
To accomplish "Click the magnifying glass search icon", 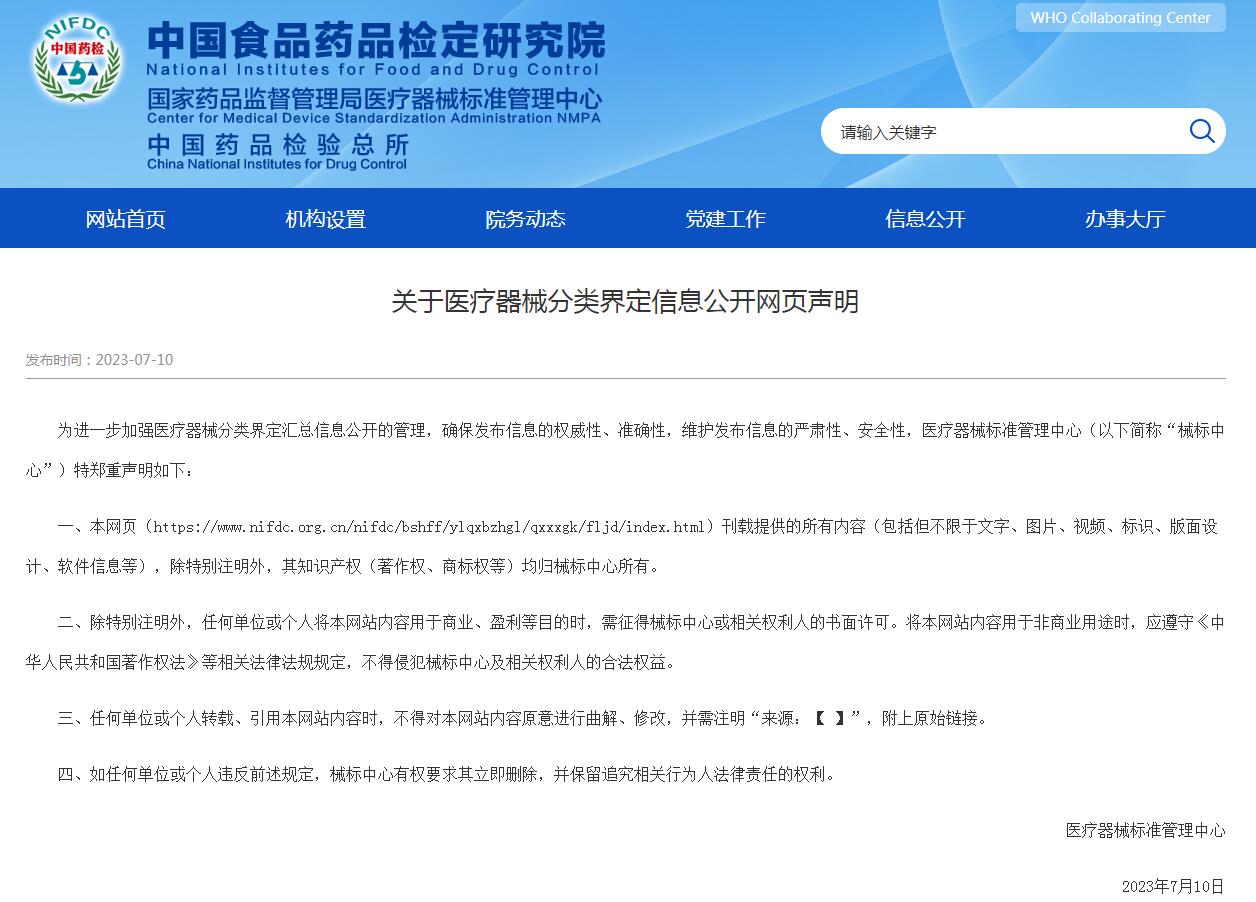I will coord(1201,131).
